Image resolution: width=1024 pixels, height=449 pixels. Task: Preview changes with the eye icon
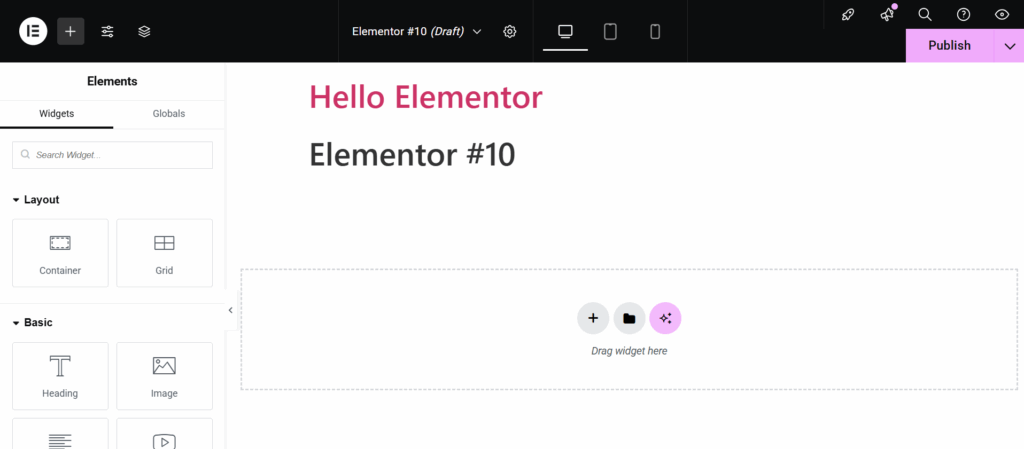1001,14
